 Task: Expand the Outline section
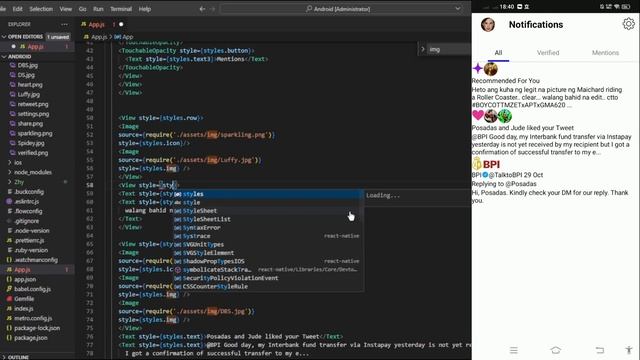(38, 357)
